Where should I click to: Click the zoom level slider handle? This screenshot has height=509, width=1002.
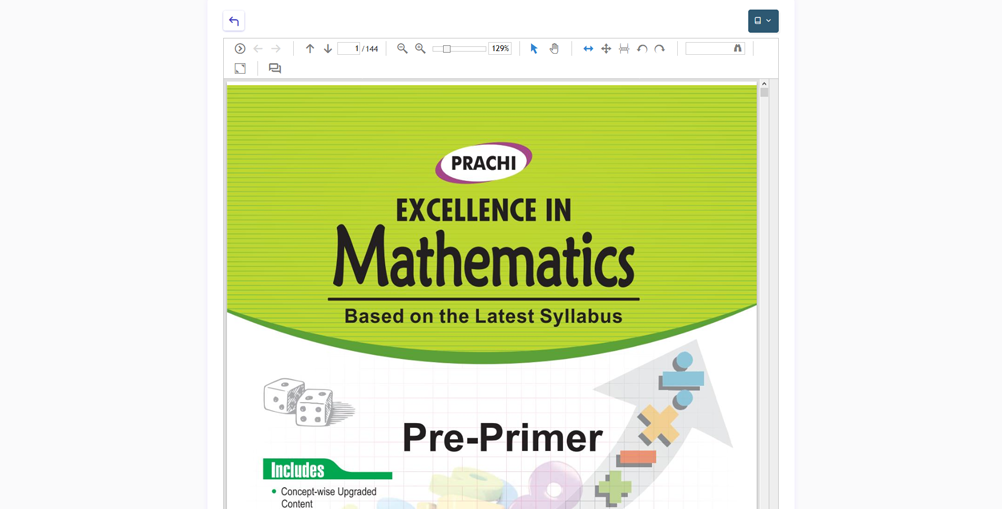pyautogui.click(x=447, y=49)
